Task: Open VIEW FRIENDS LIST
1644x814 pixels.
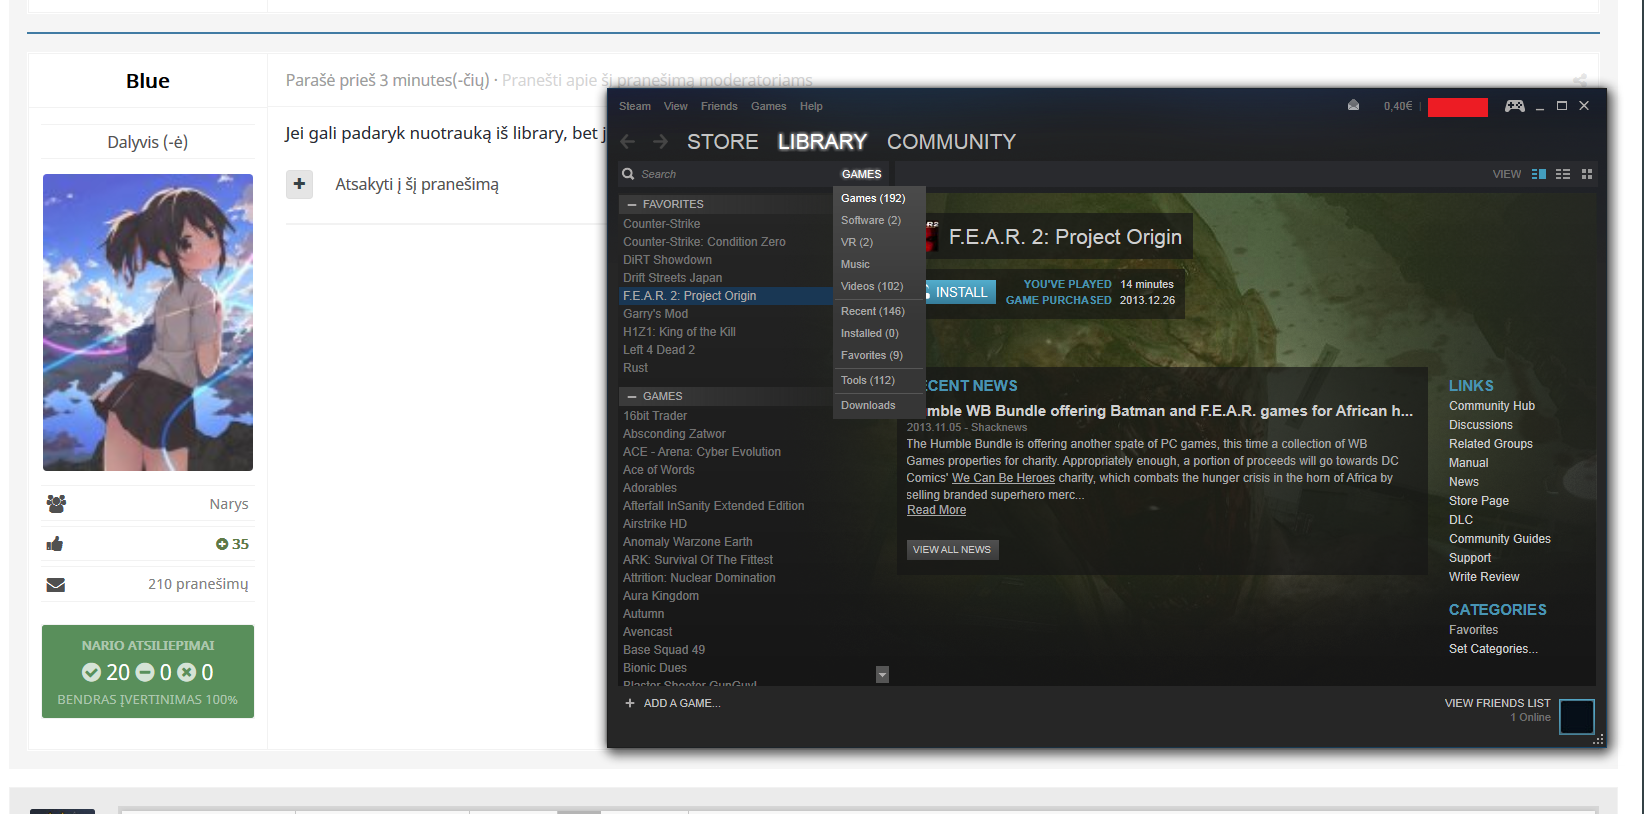Action: tap(1497, 703)
